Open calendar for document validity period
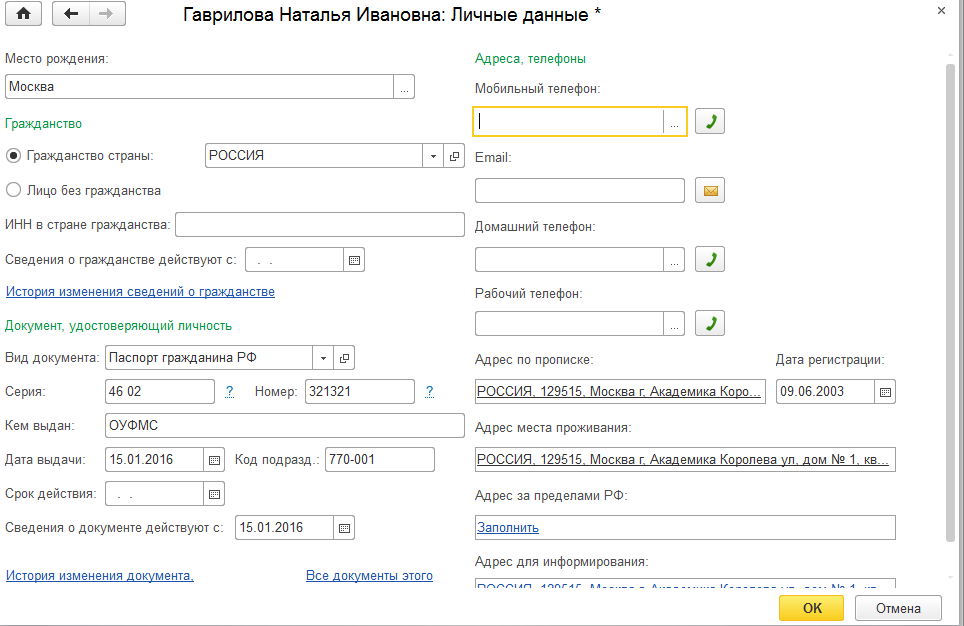 point(214,494)
